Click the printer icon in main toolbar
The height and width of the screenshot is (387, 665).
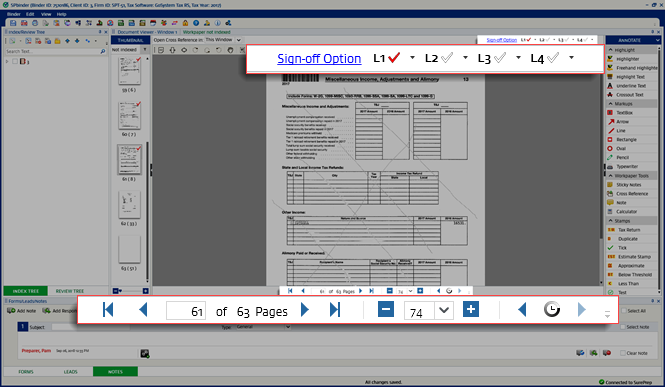[x=35, y=23]
